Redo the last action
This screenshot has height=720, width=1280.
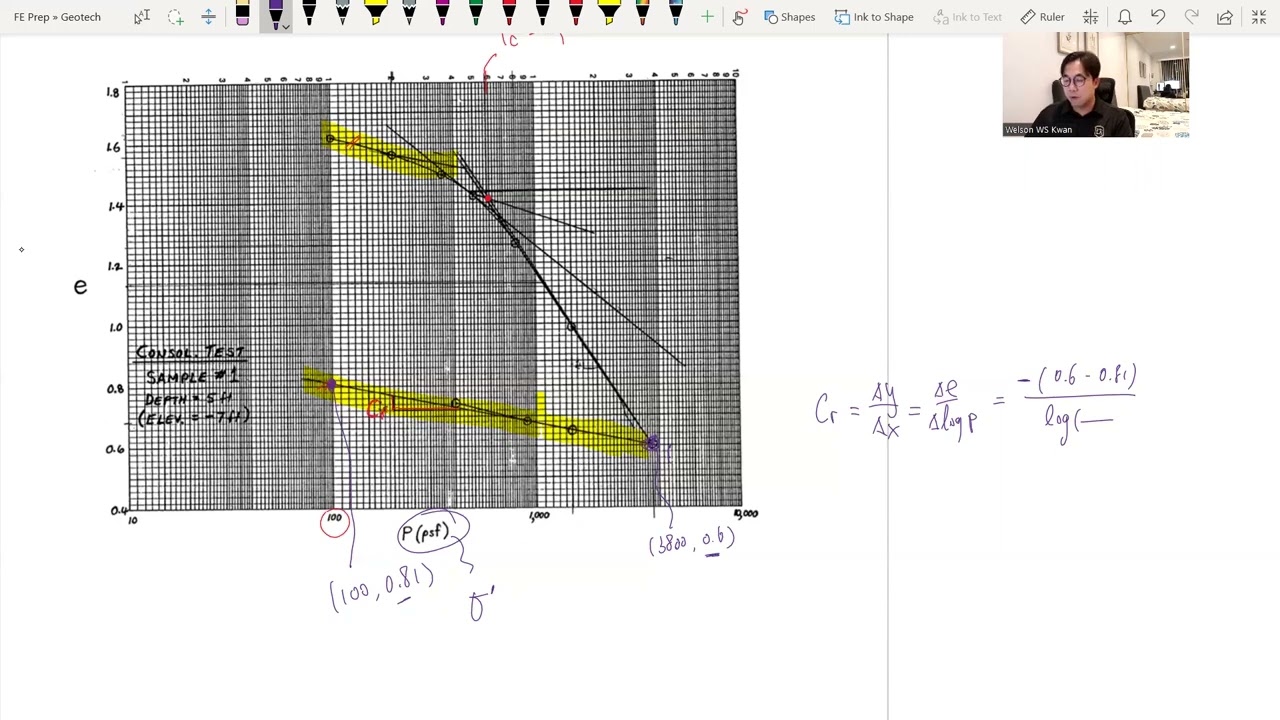pos(1191,16)
